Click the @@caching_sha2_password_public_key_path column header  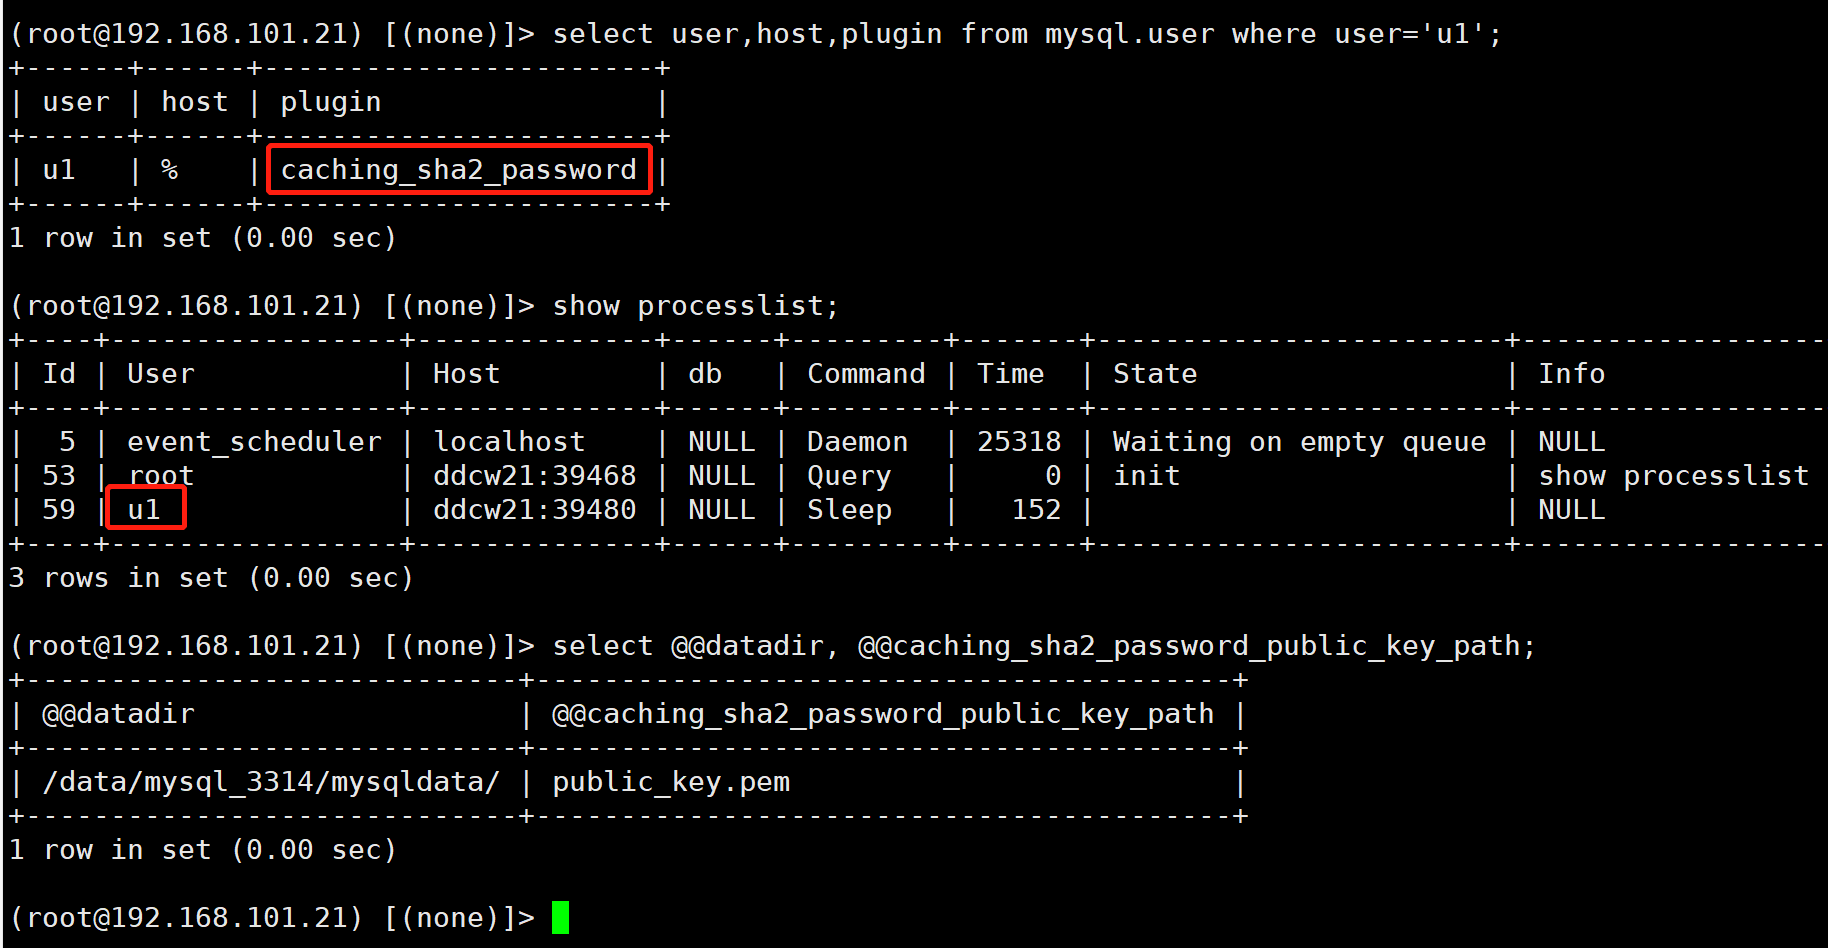click(x=882, y=714)
